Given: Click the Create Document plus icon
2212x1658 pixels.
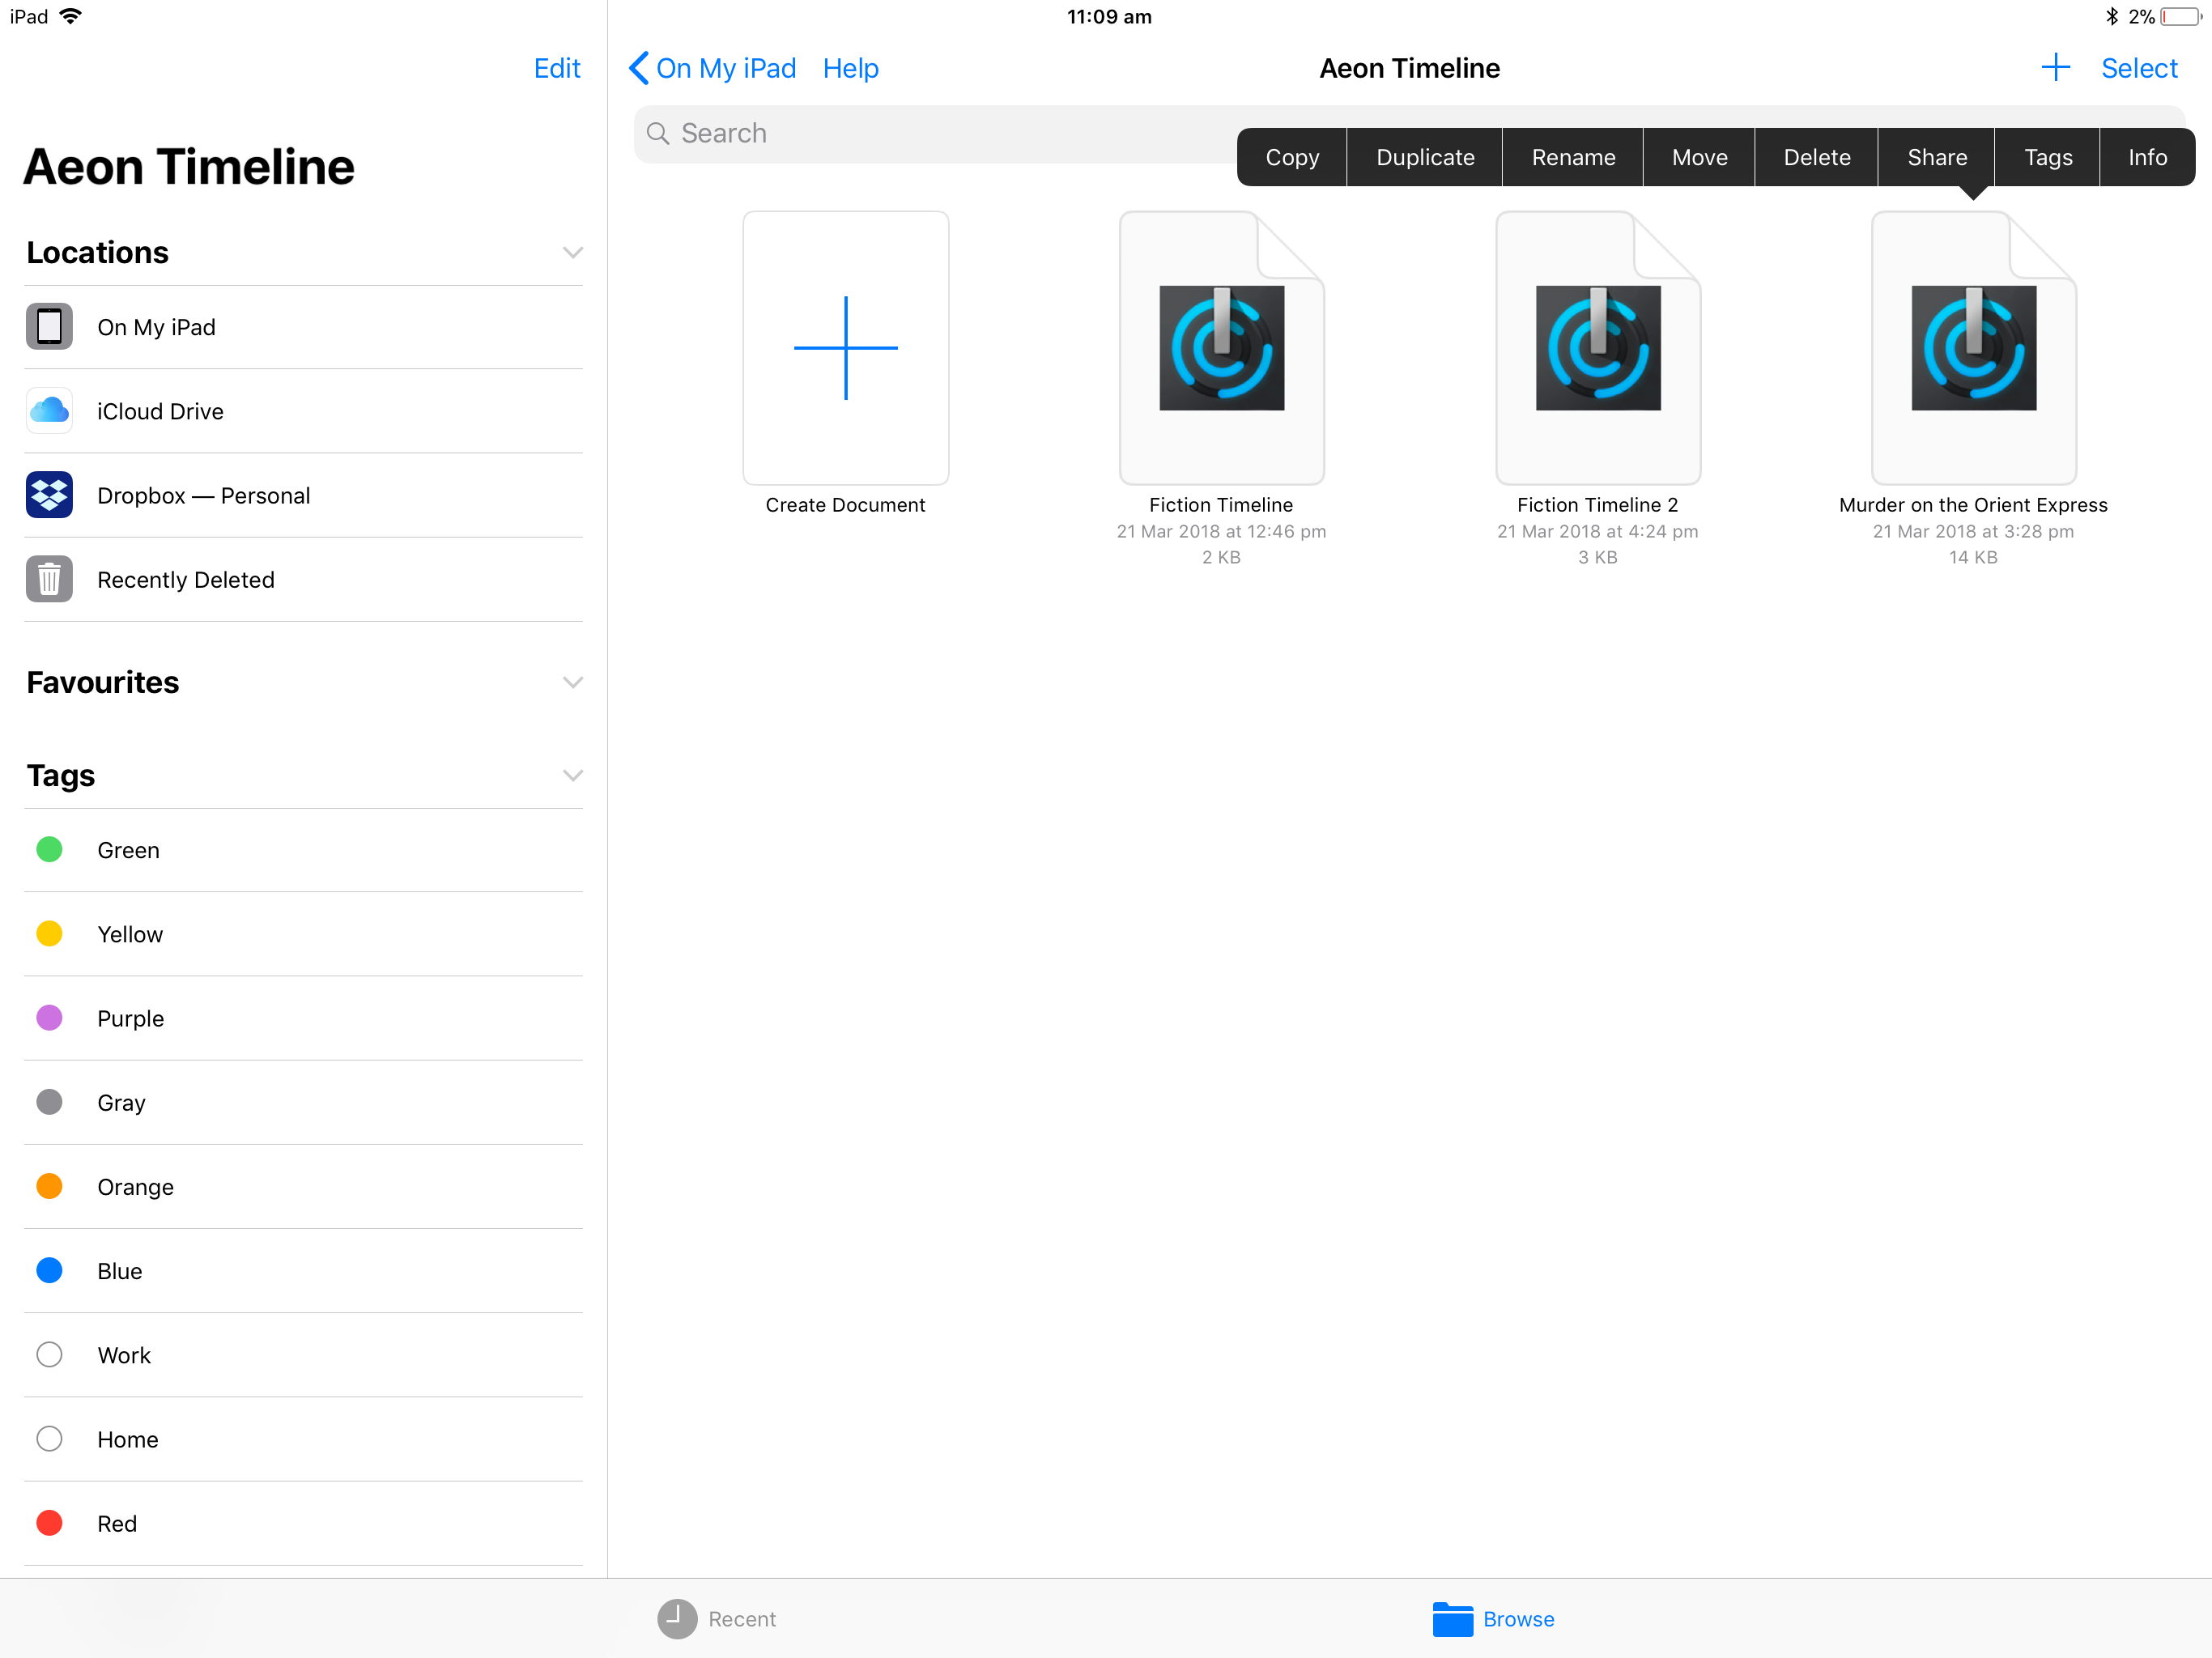Looking at the screenshot, I should click(844, 346).
